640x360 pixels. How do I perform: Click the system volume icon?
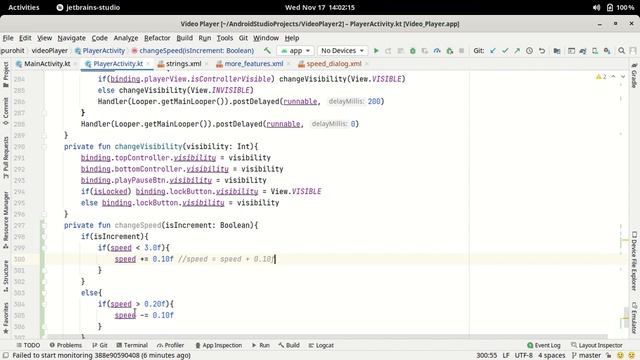tap(596, 7)
